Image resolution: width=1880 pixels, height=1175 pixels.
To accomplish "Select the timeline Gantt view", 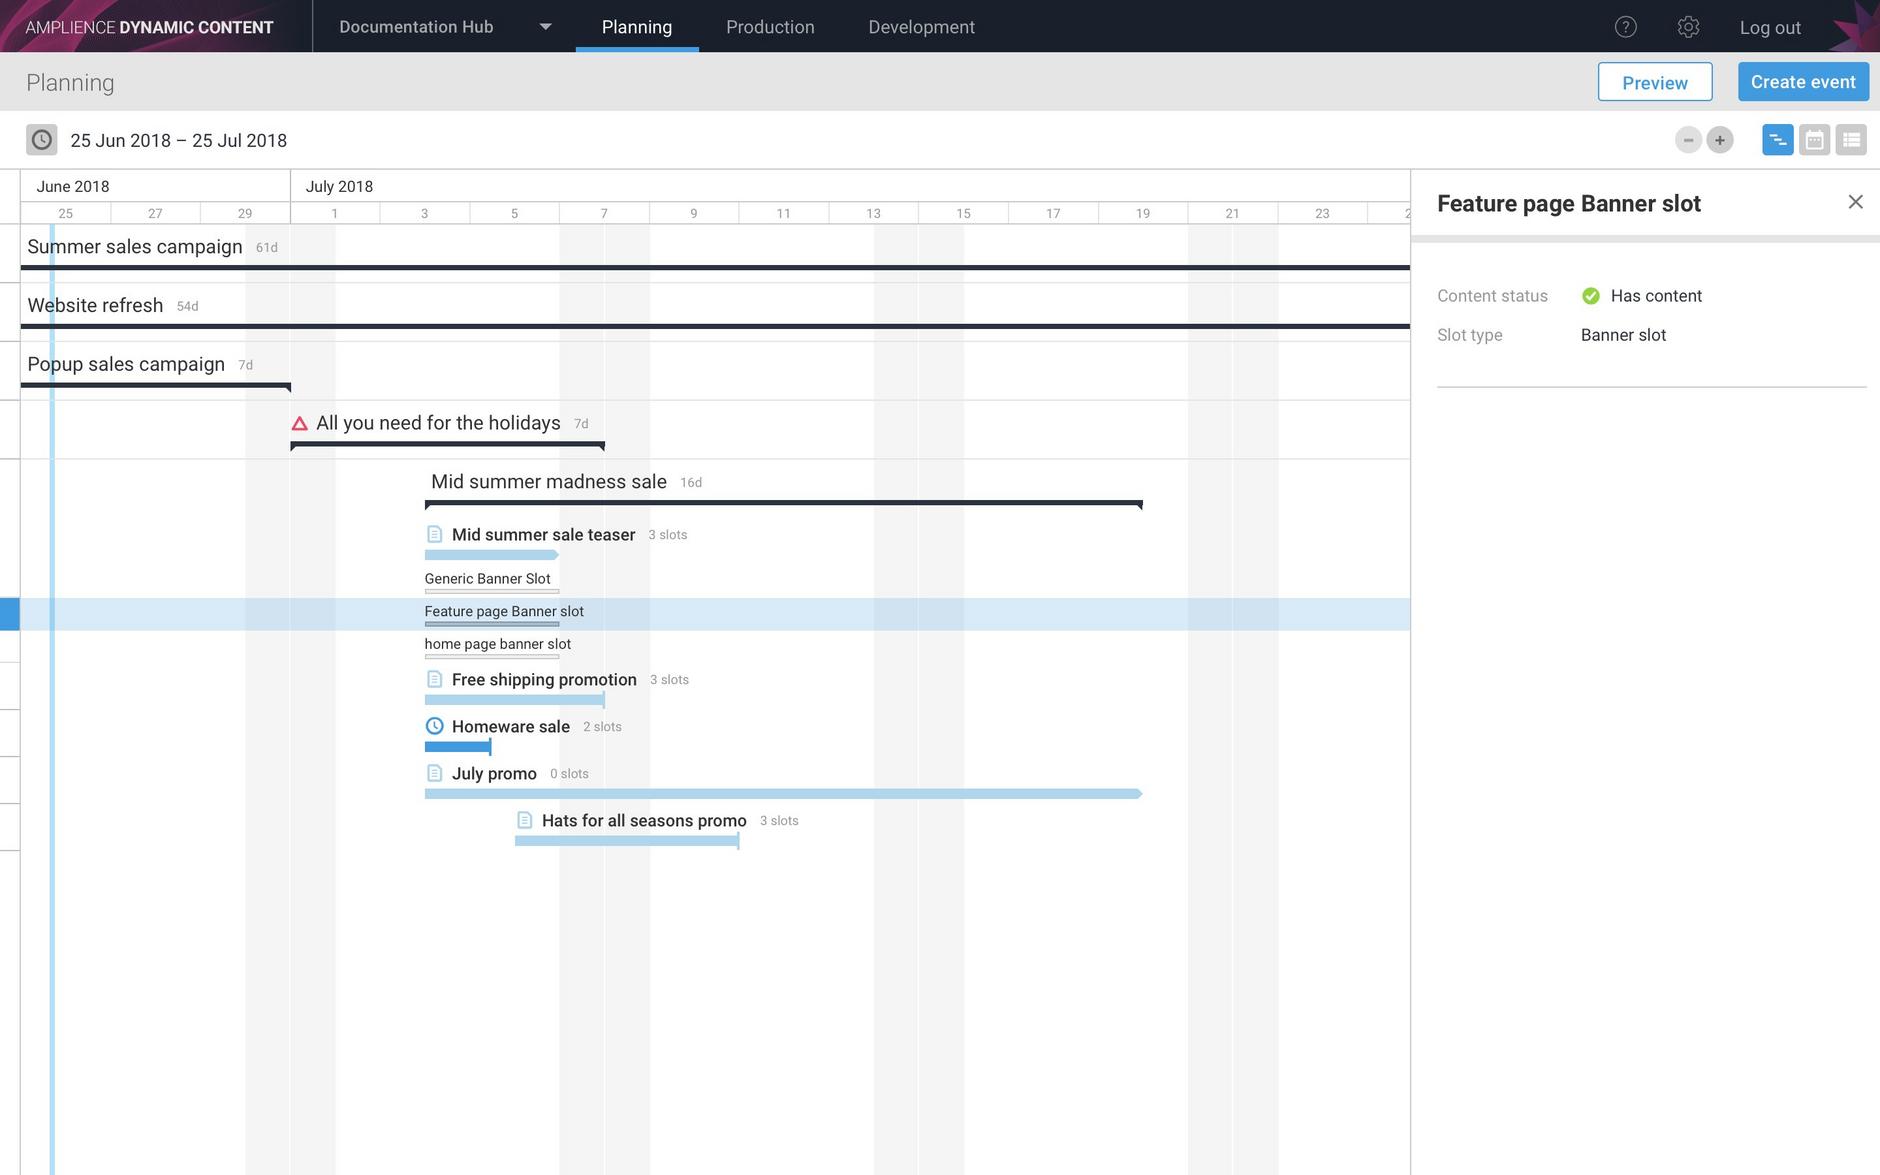I will (x=1777, y=140).
